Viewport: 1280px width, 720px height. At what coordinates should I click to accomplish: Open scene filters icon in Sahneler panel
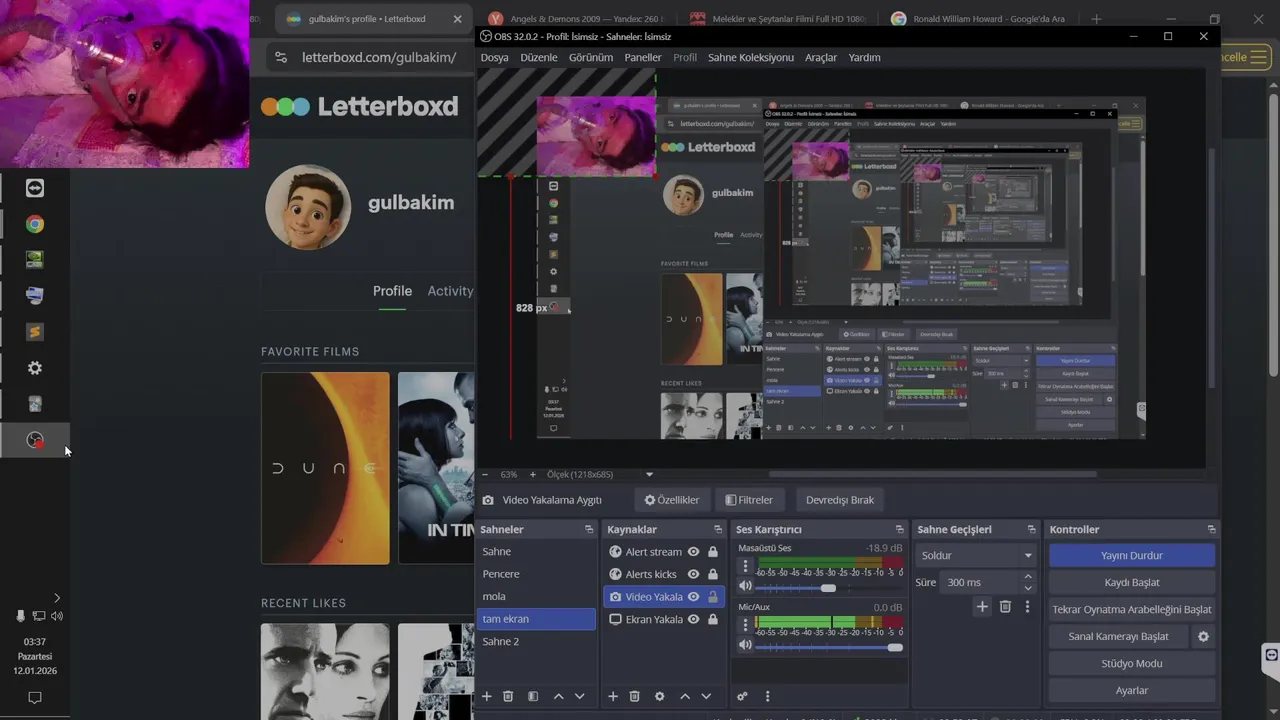coord(533,696)
